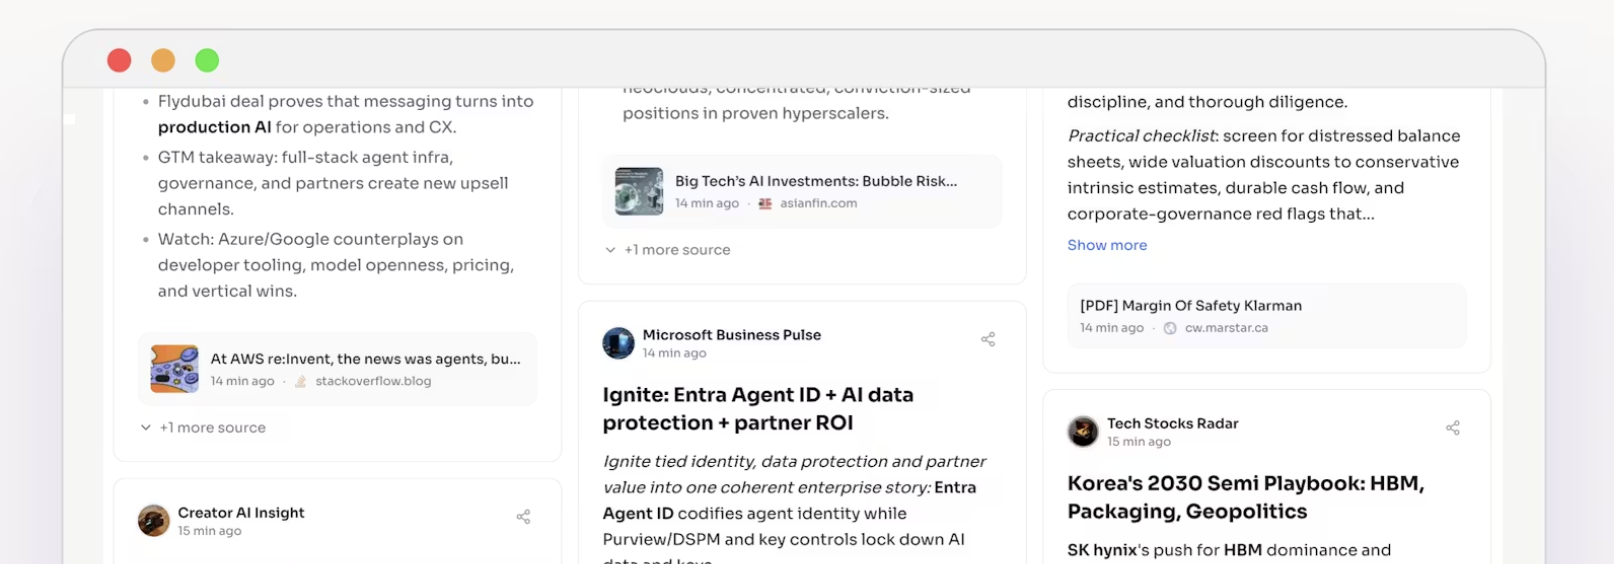Open Big Tech's AI Investments thumbnail
This screenshot has height=564, width=1614.
point(639,191)
